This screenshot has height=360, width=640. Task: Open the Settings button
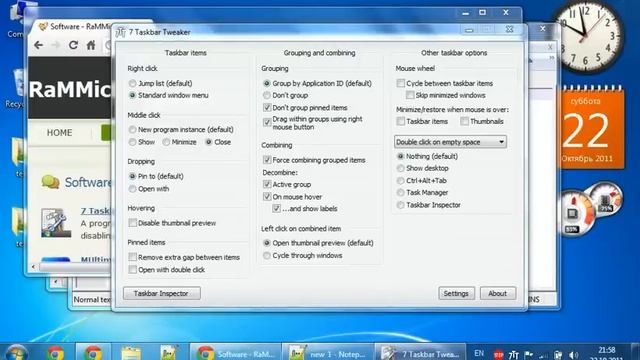pos(456,293)
